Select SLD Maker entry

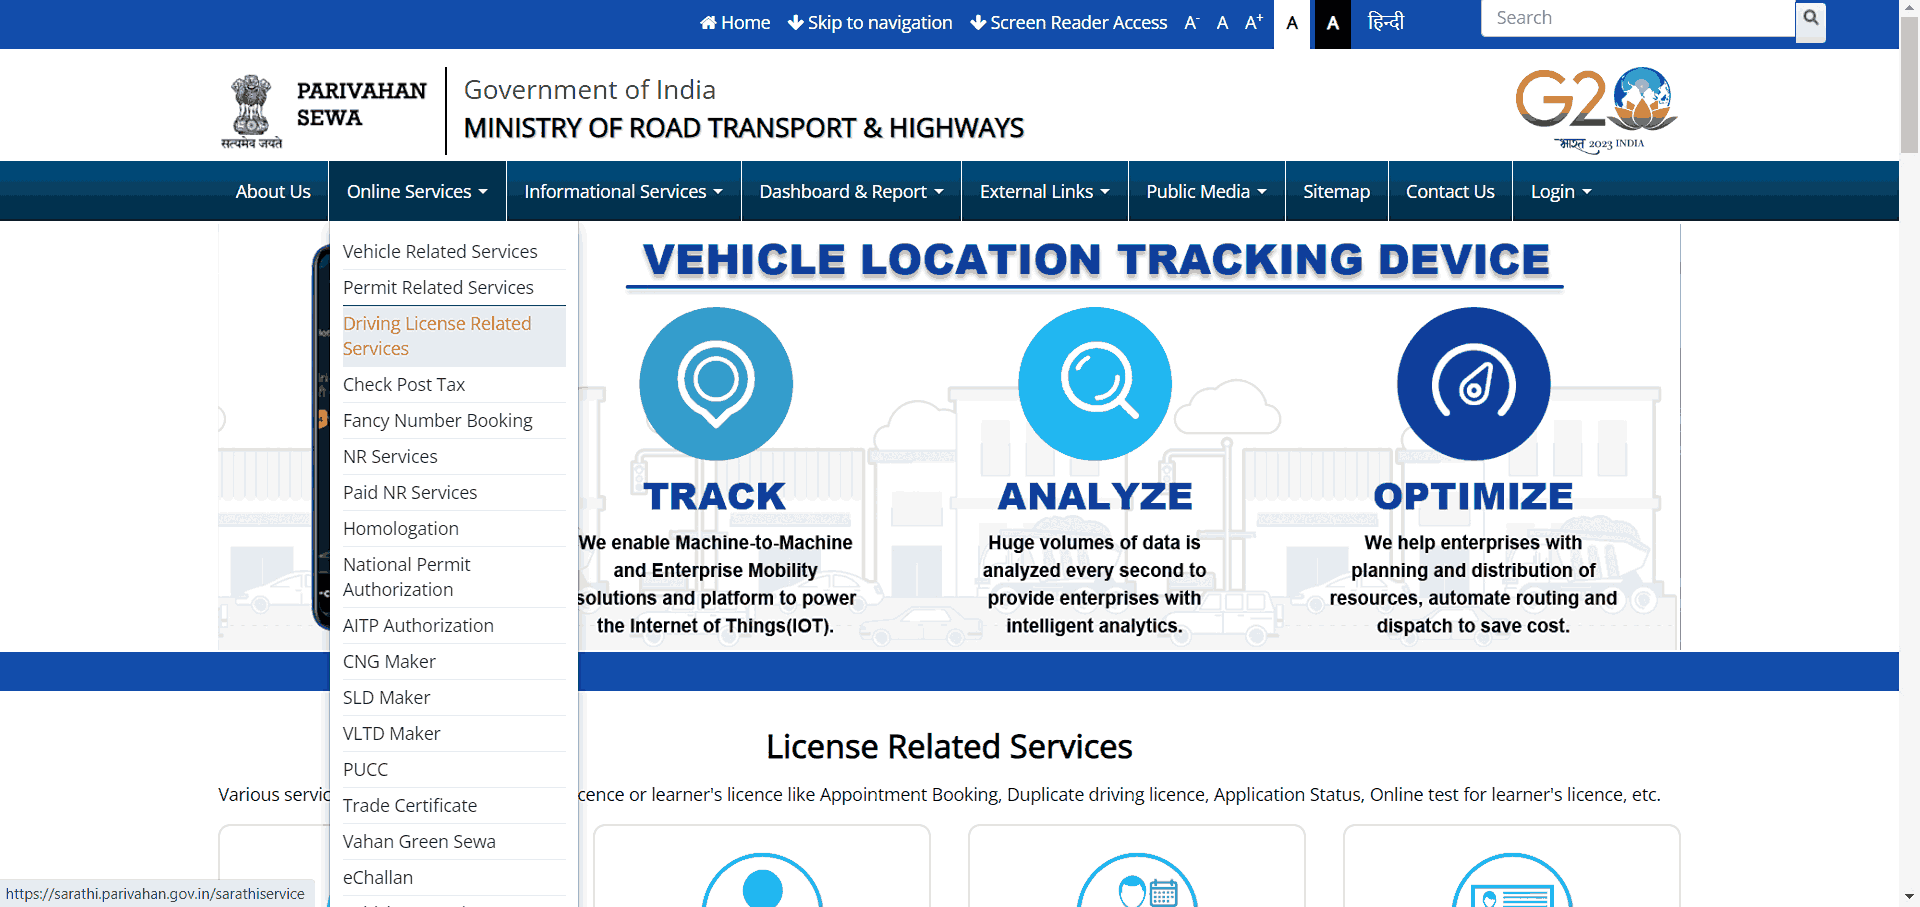click(454, 698)
